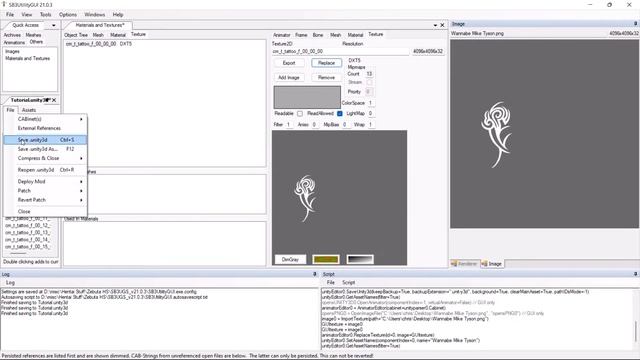This screenshot has width=640, height=360.
Task: Select the Image tab at panel bottom
Action: (x=491, y=264)
